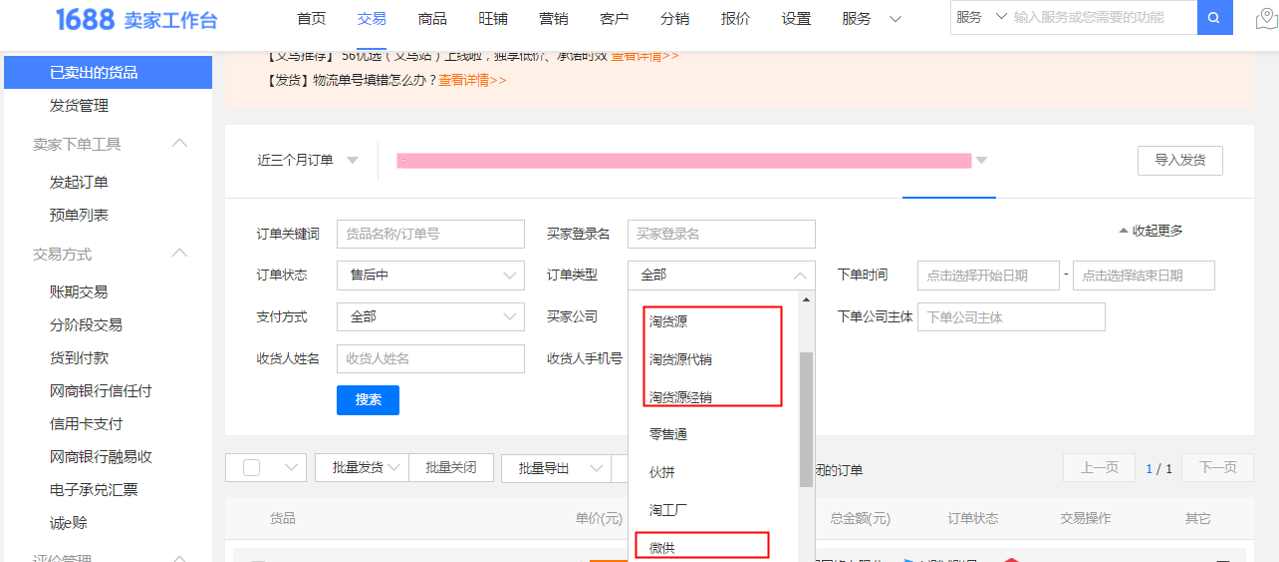The height and width of the screenshot is (562, 1279).
Task: Open the 交易 navigation tab
Action: point(372,19)
